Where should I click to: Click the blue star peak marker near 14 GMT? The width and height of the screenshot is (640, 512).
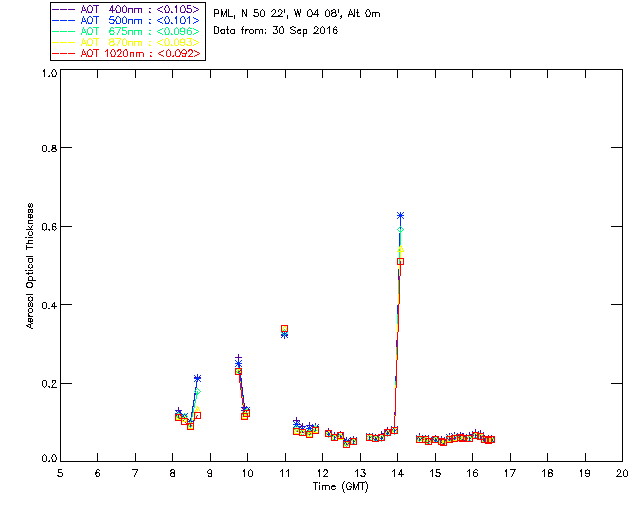[x=400, y=216]
